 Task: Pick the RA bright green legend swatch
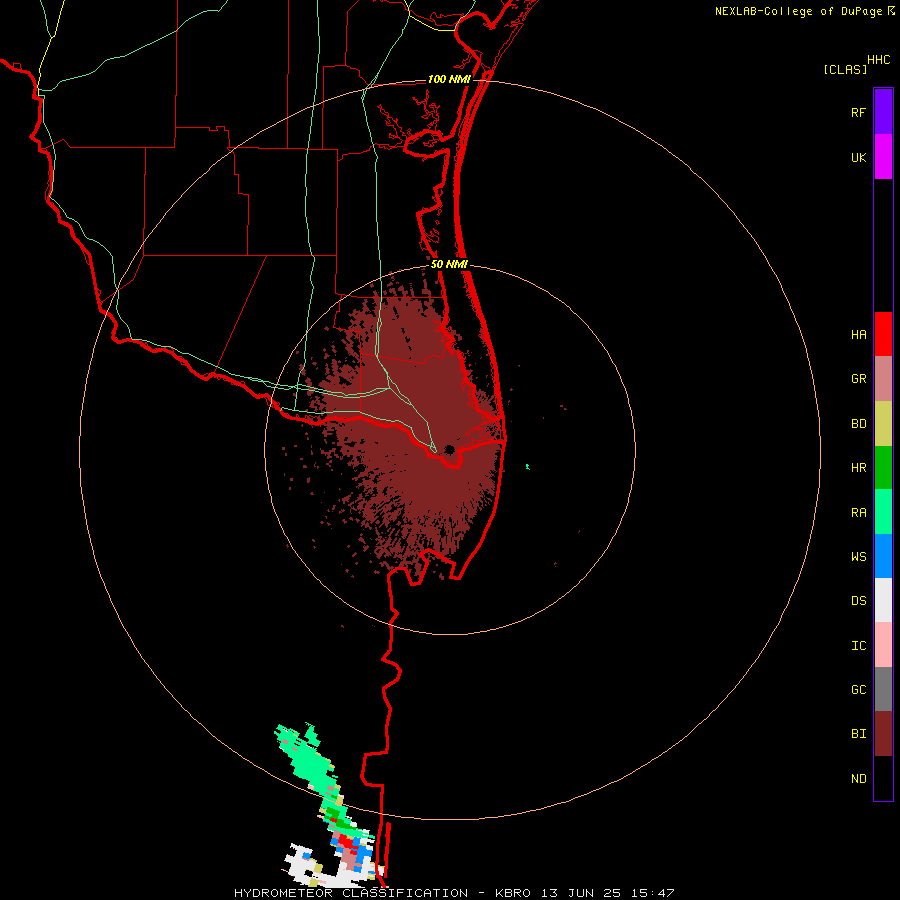[883, 512]
